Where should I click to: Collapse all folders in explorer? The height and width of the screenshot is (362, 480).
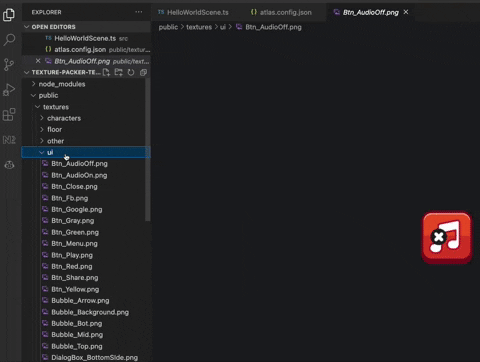pyautogui.click(x=143, y=72)
